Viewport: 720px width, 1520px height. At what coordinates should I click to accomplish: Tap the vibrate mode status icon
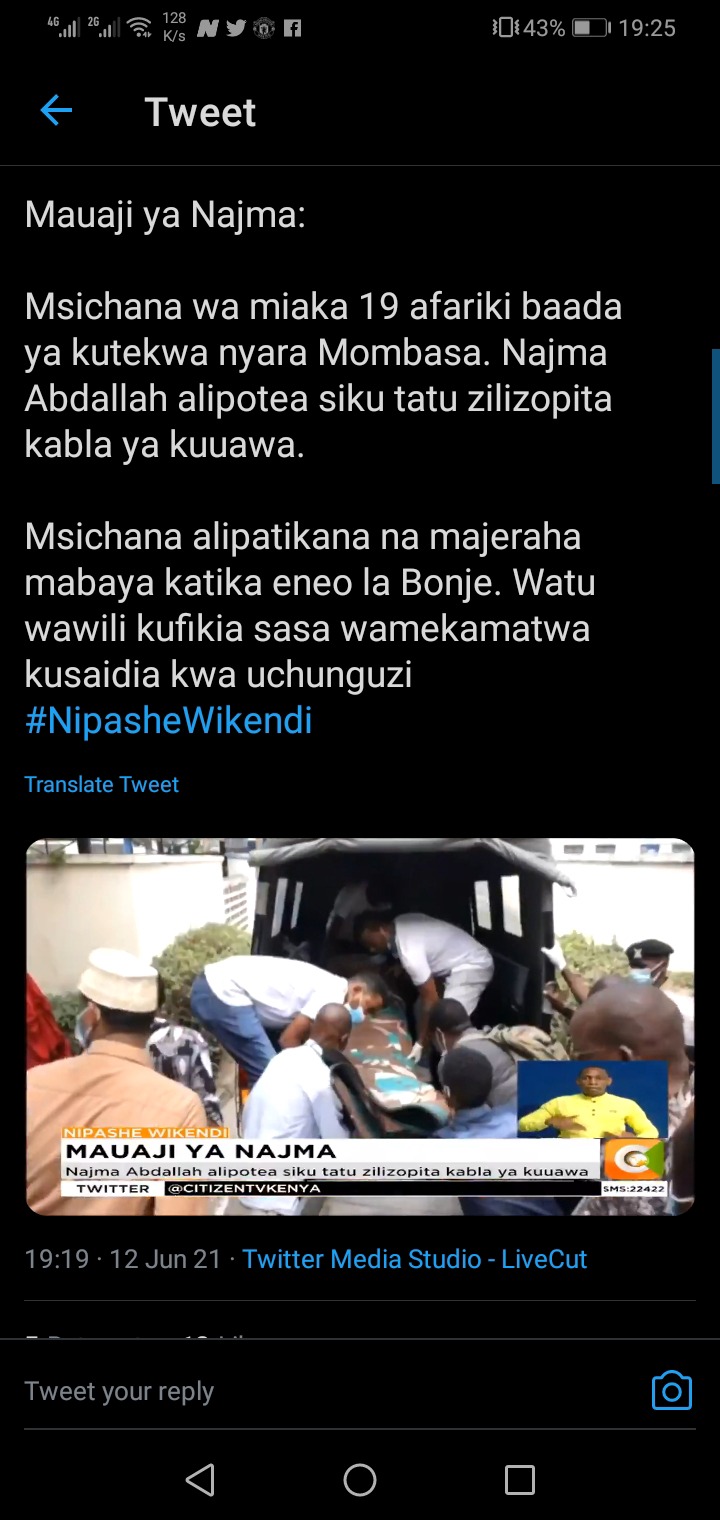tap(504, 28)
